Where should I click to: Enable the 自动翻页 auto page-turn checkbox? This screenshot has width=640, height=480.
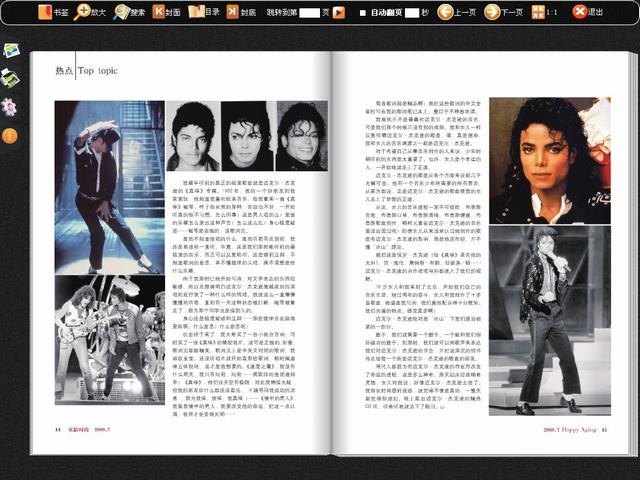click(362, 13)
